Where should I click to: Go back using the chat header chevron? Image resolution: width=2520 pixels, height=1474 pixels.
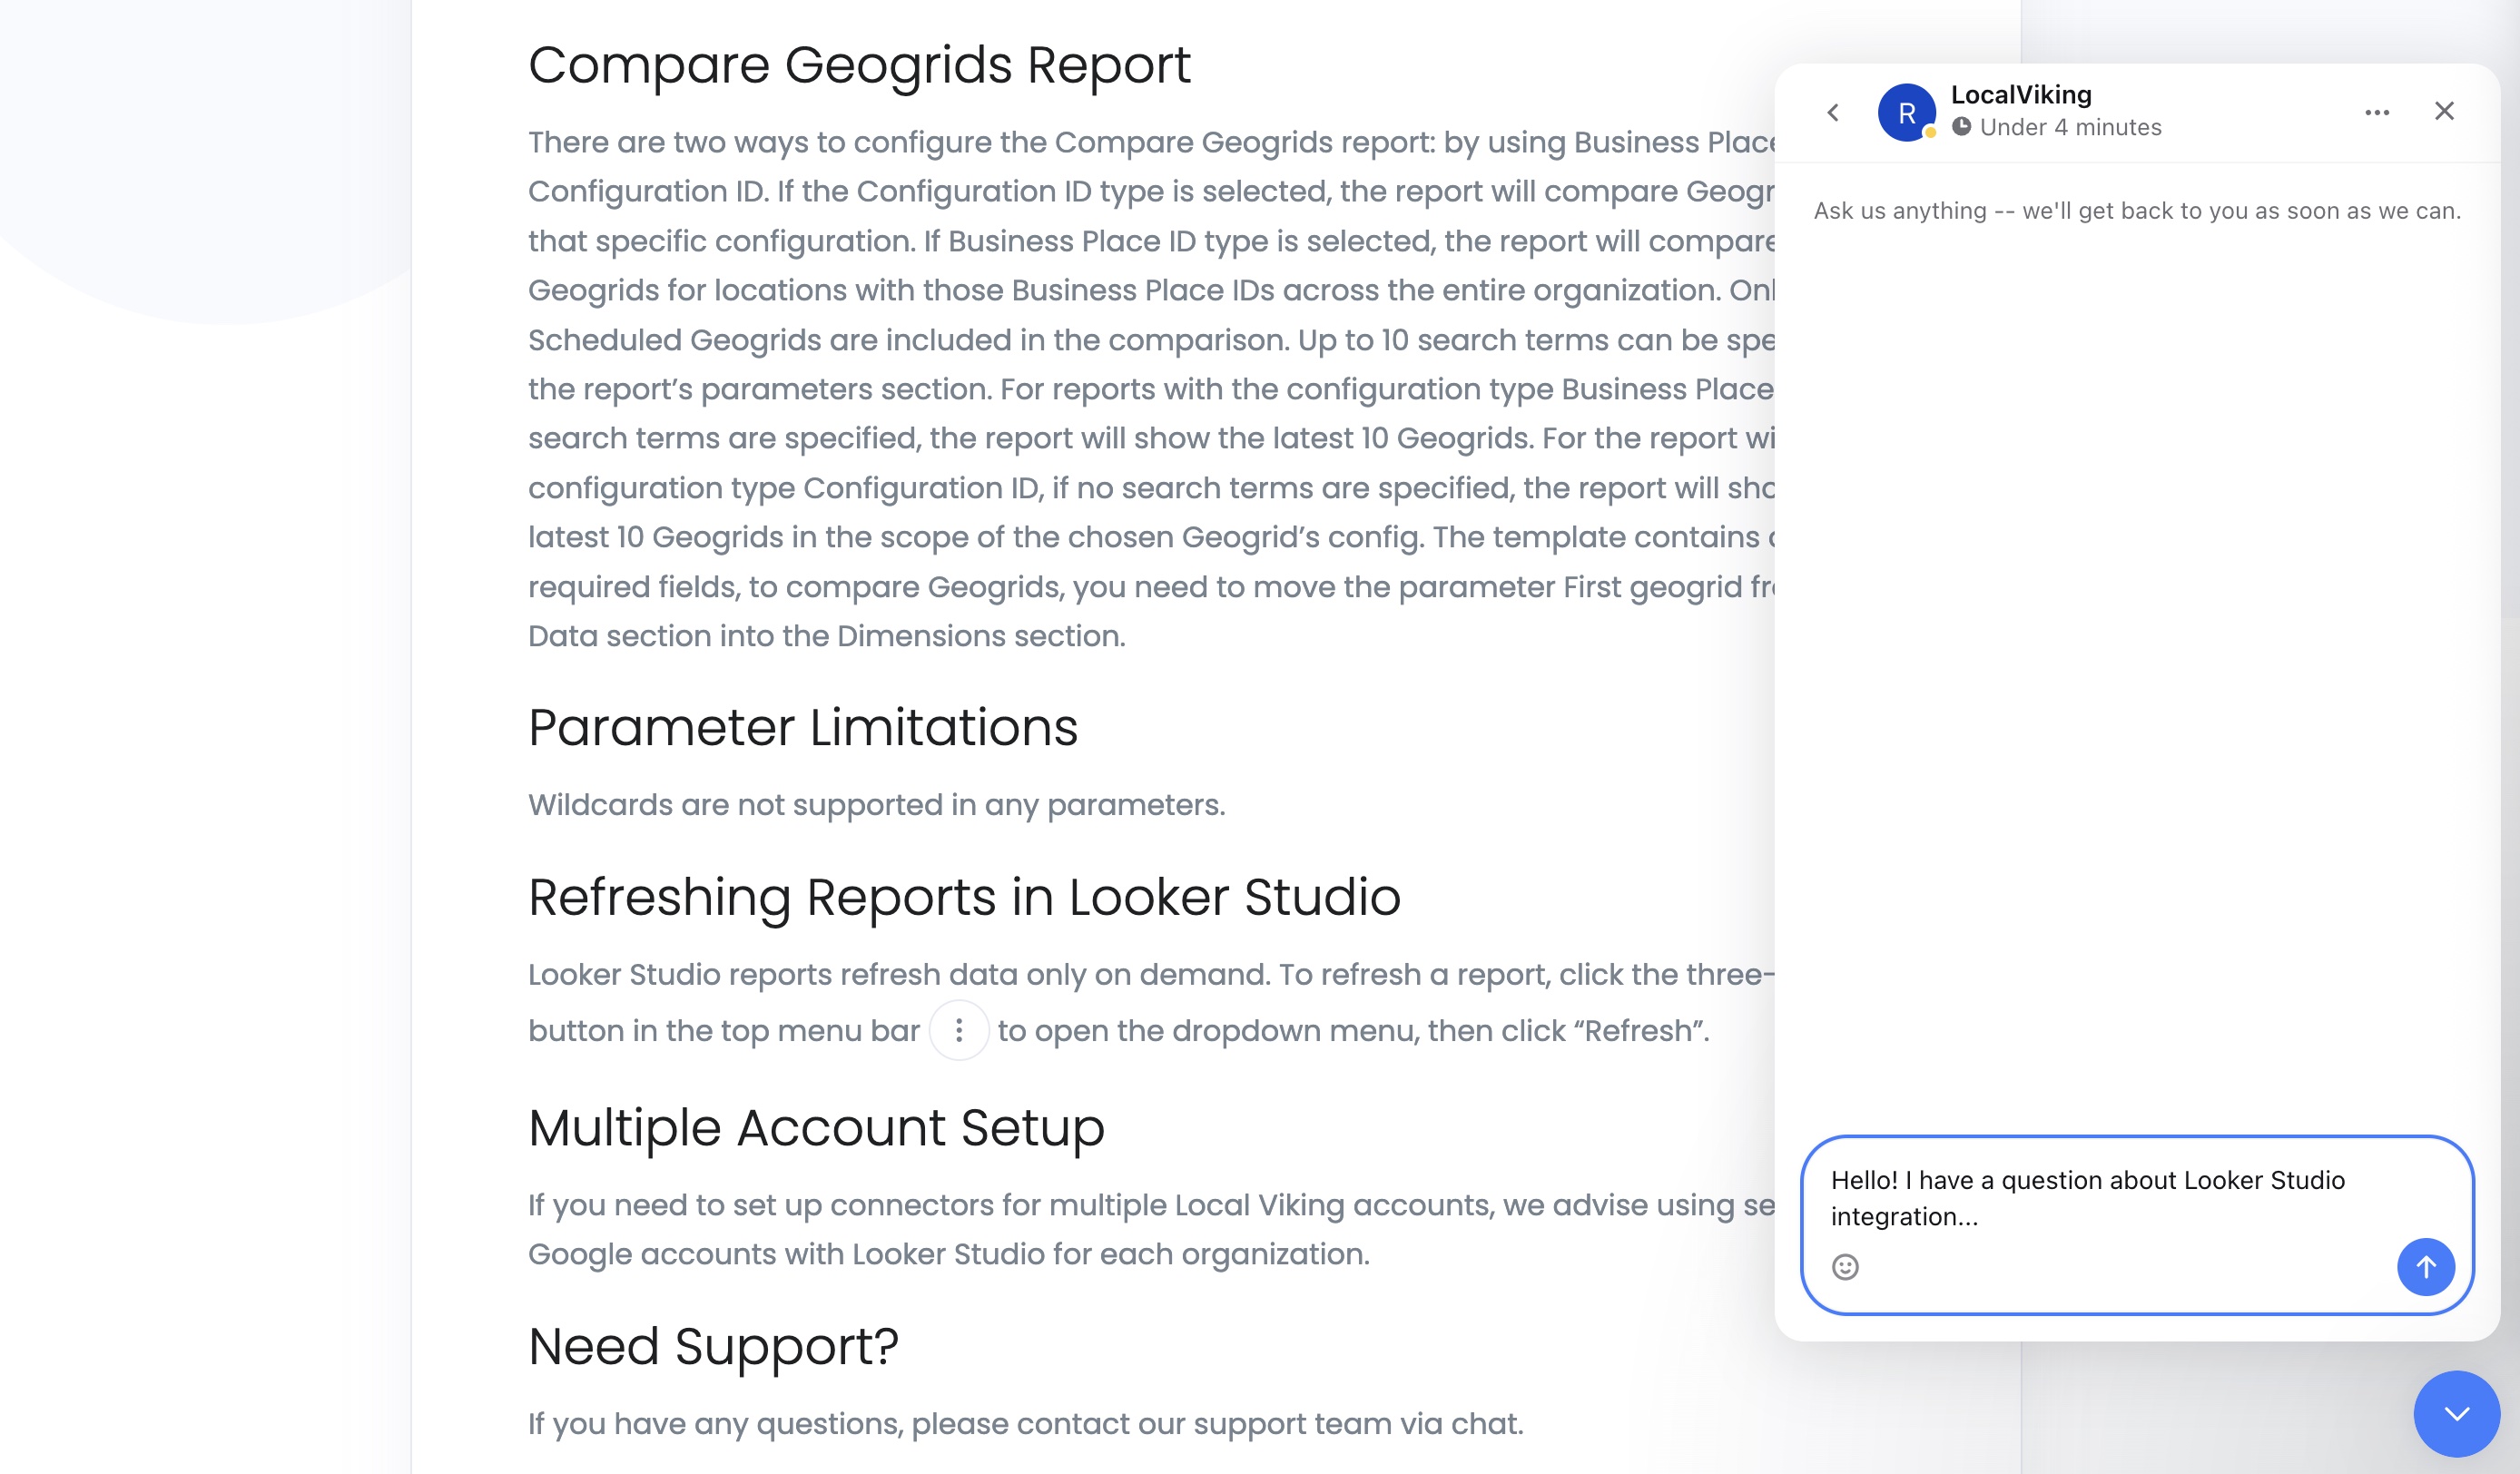(x=1833, y=113)
